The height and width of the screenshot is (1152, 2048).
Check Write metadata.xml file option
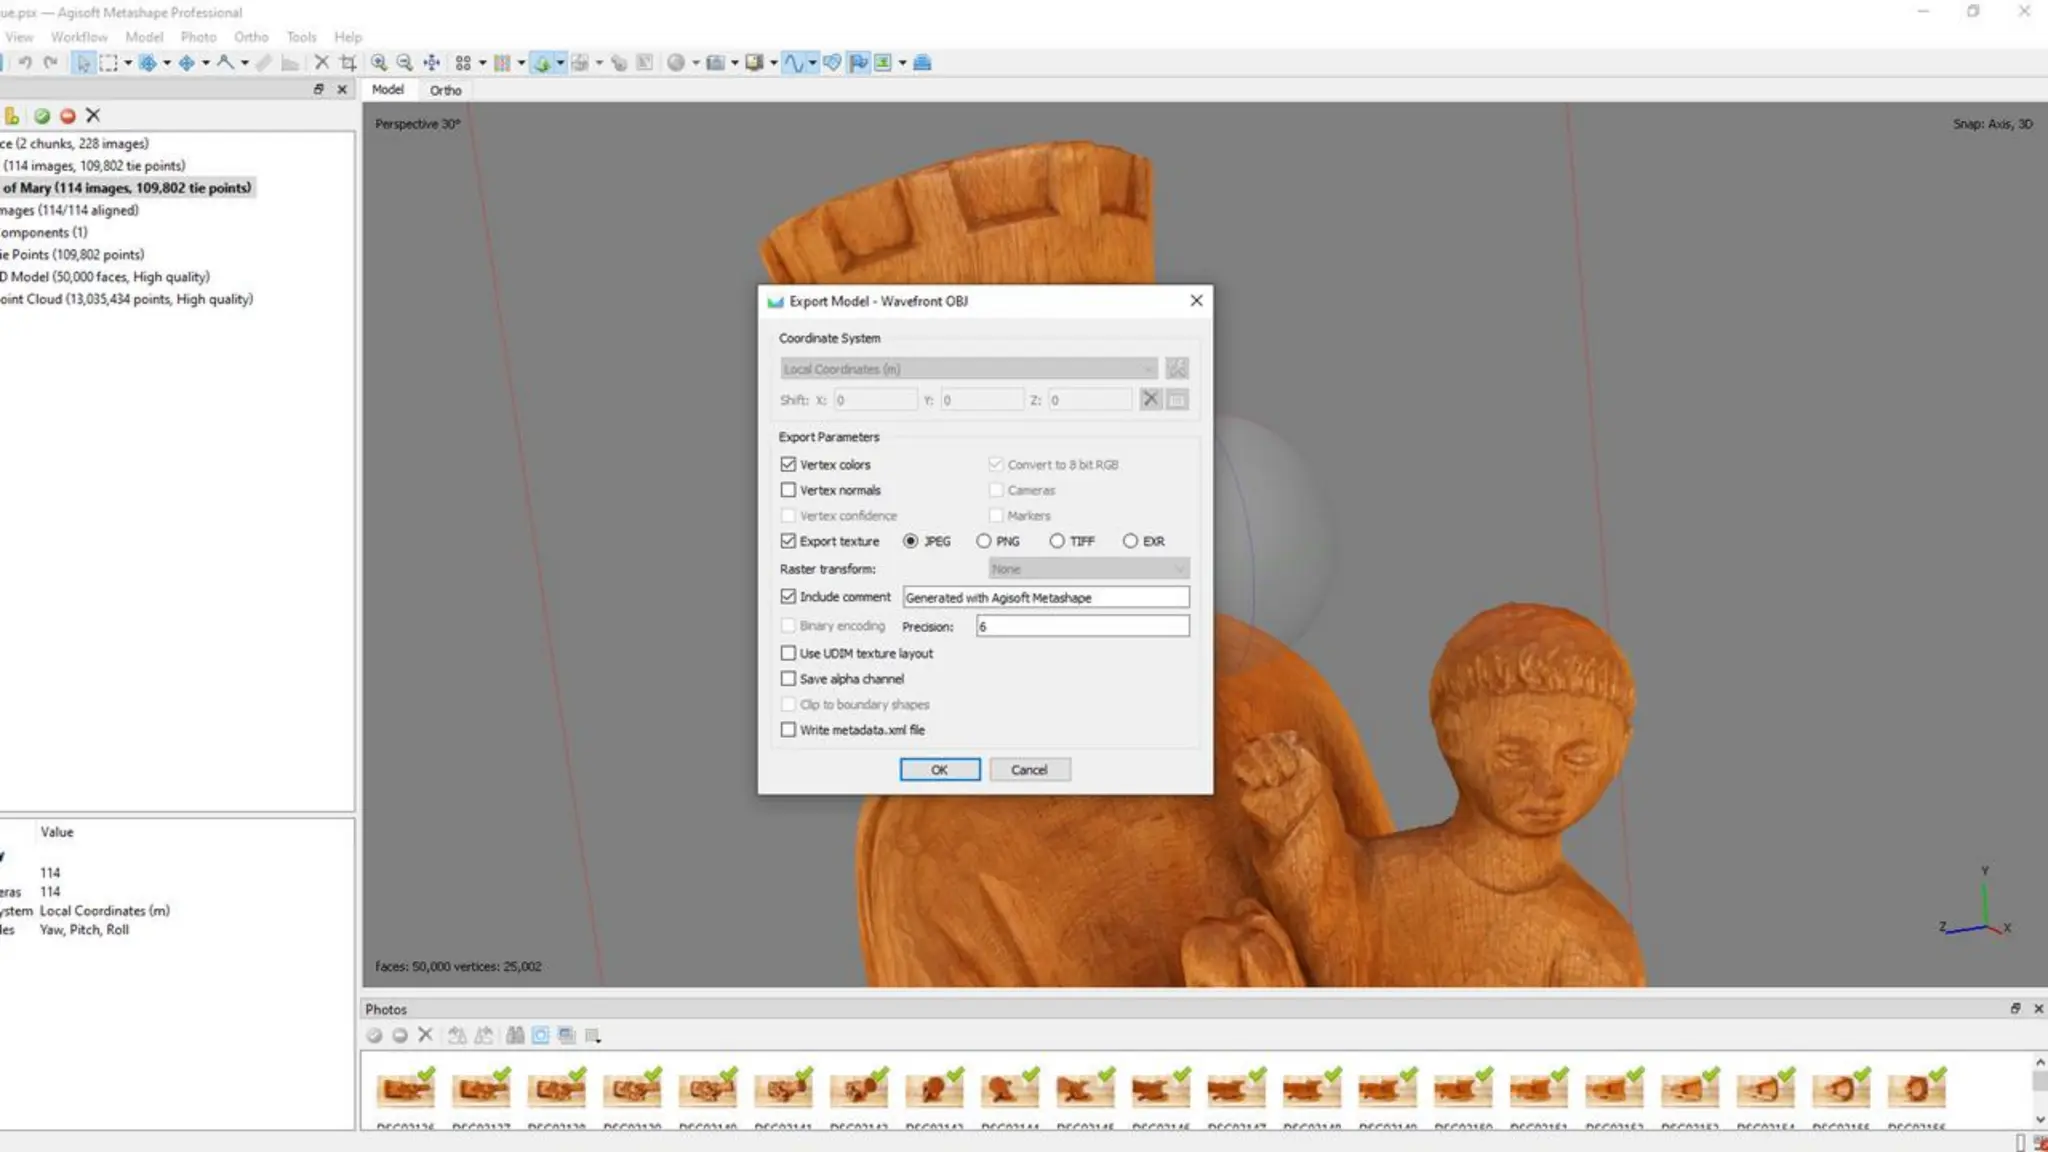788,730
